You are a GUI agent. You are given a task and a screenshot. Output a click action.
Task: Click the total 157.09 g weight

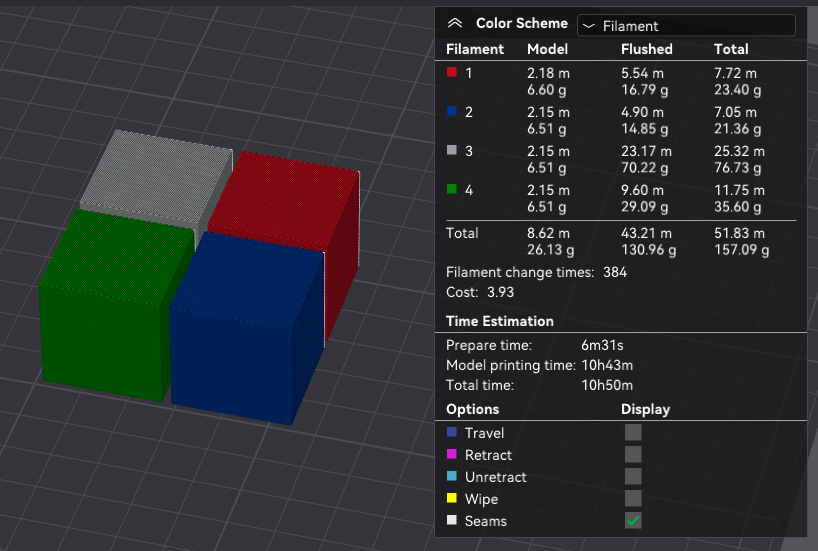pos(741,250)
